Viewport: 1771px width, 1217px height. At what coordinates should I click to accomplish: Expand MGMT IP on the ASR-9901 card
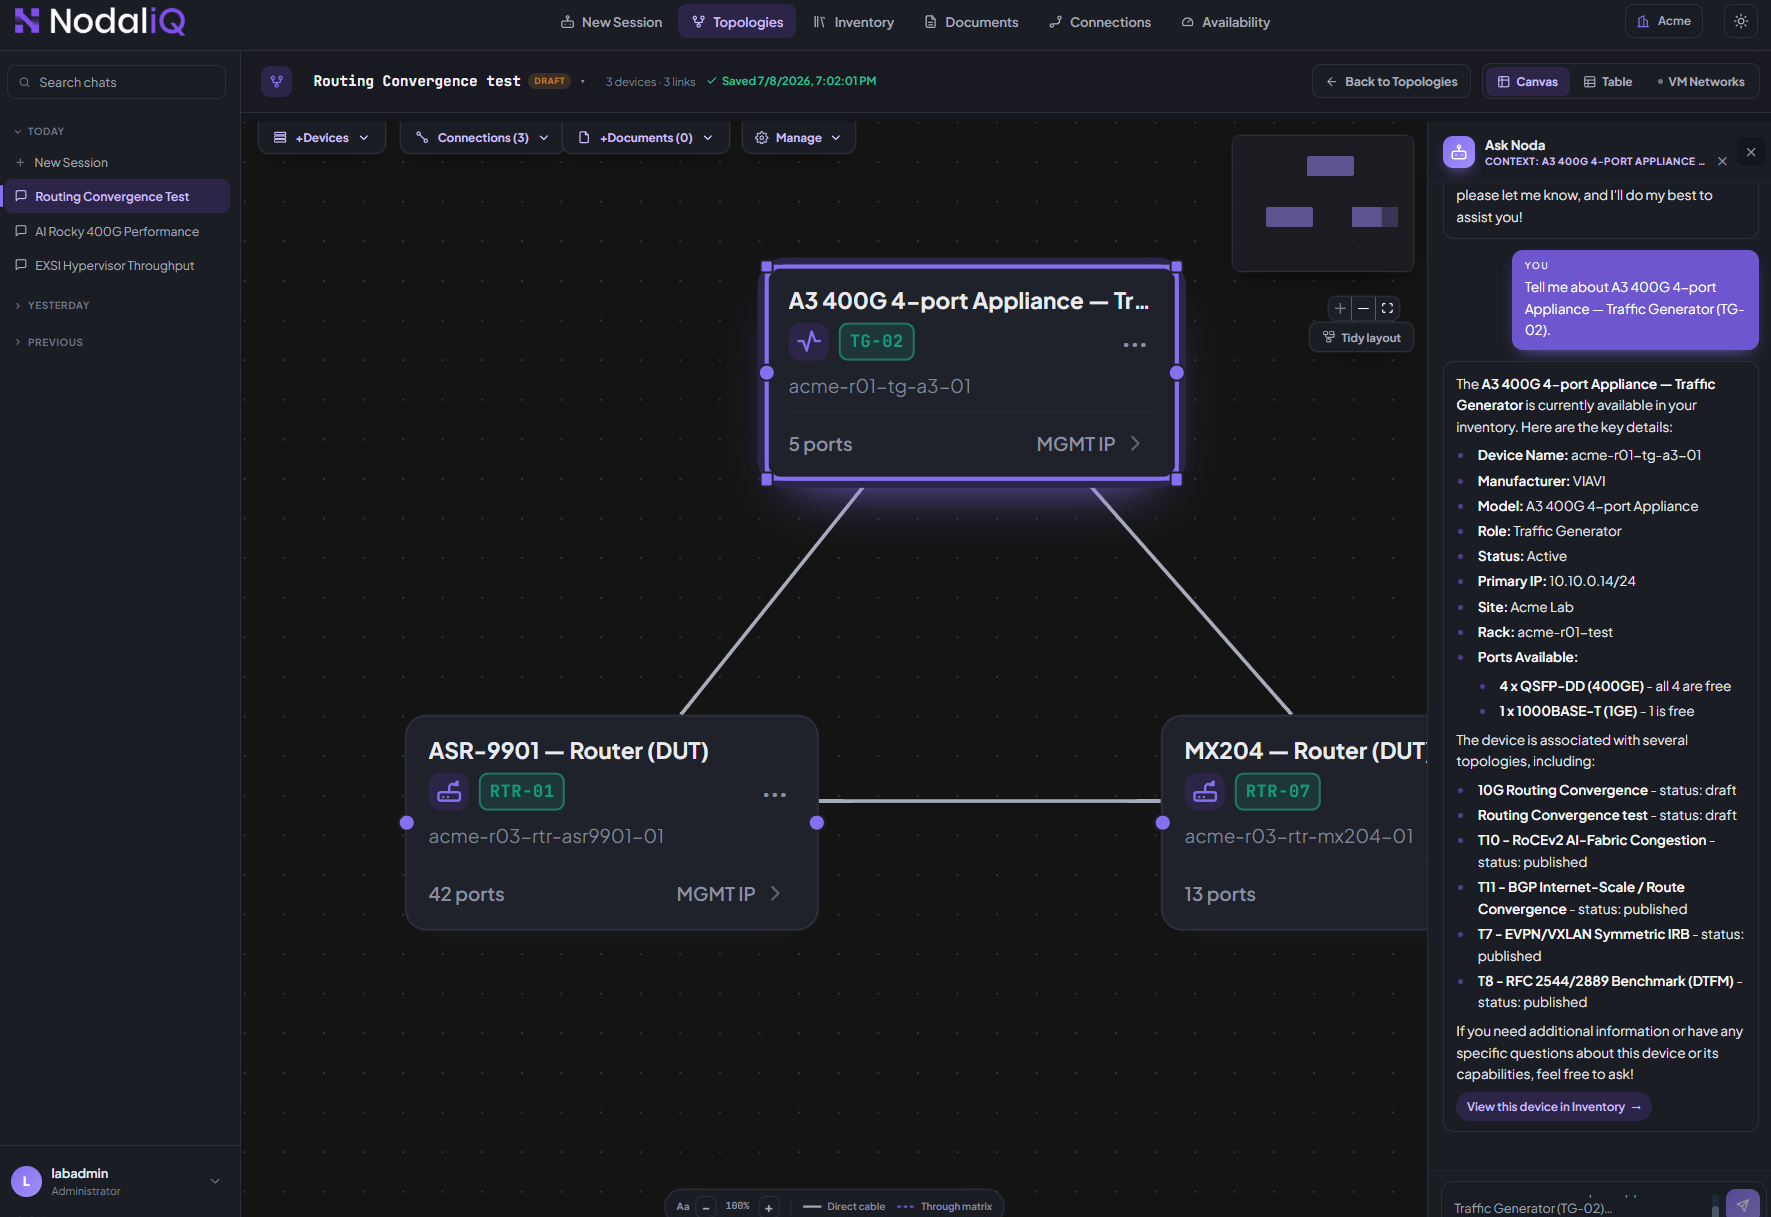click(x=729, y=894)
